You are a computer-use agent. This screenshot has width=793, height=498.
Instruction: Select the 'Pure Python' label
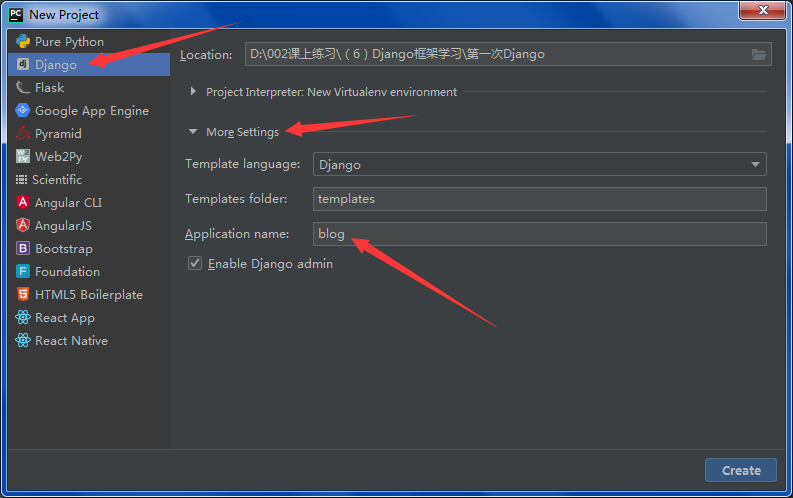(x=69, y=42)
